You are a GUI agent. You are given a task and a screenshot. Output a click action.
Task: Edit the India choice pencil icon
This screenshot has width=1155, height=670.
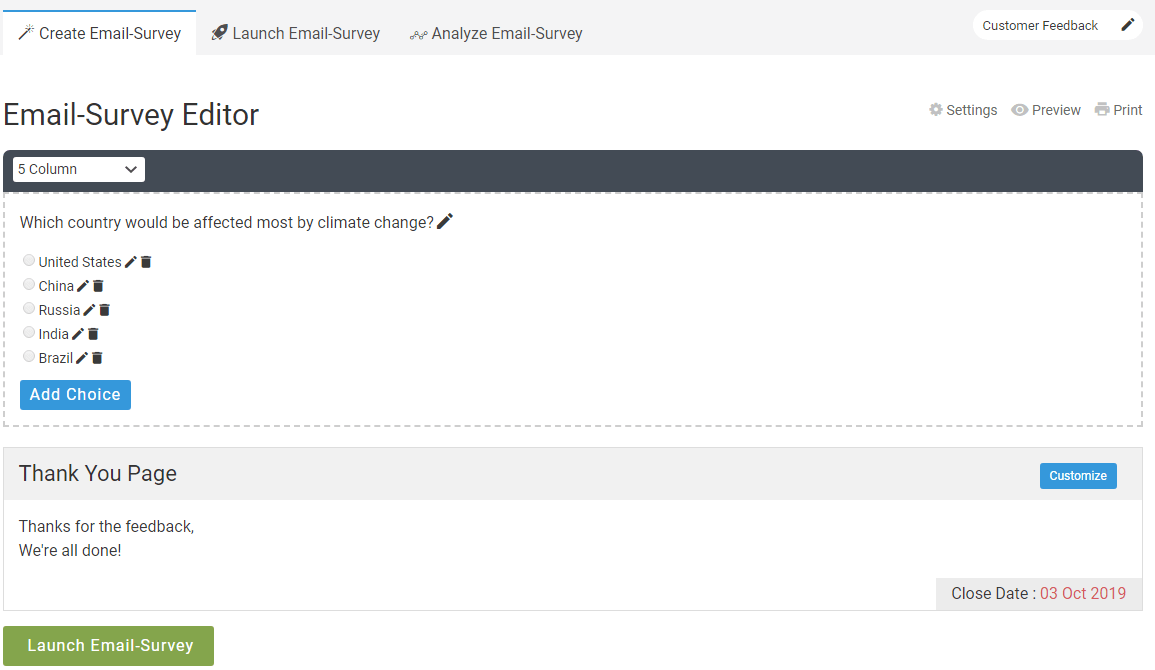point(78,334)
